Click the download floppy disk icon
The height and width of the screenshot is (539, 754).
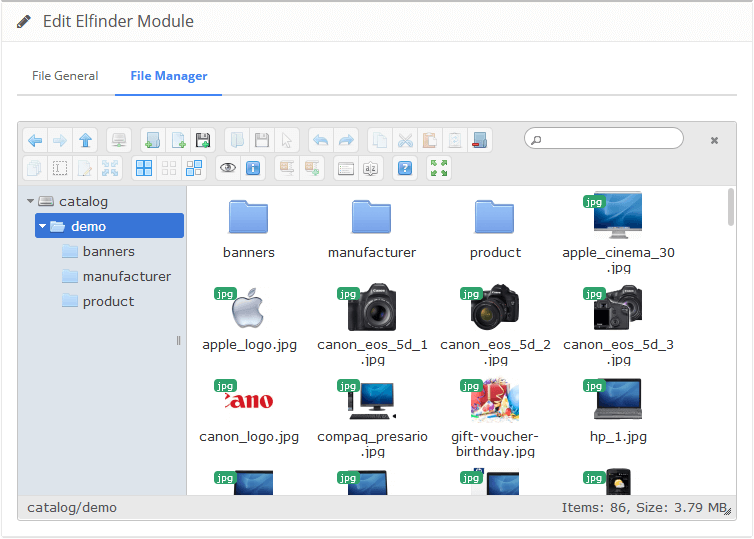point(262,140)
